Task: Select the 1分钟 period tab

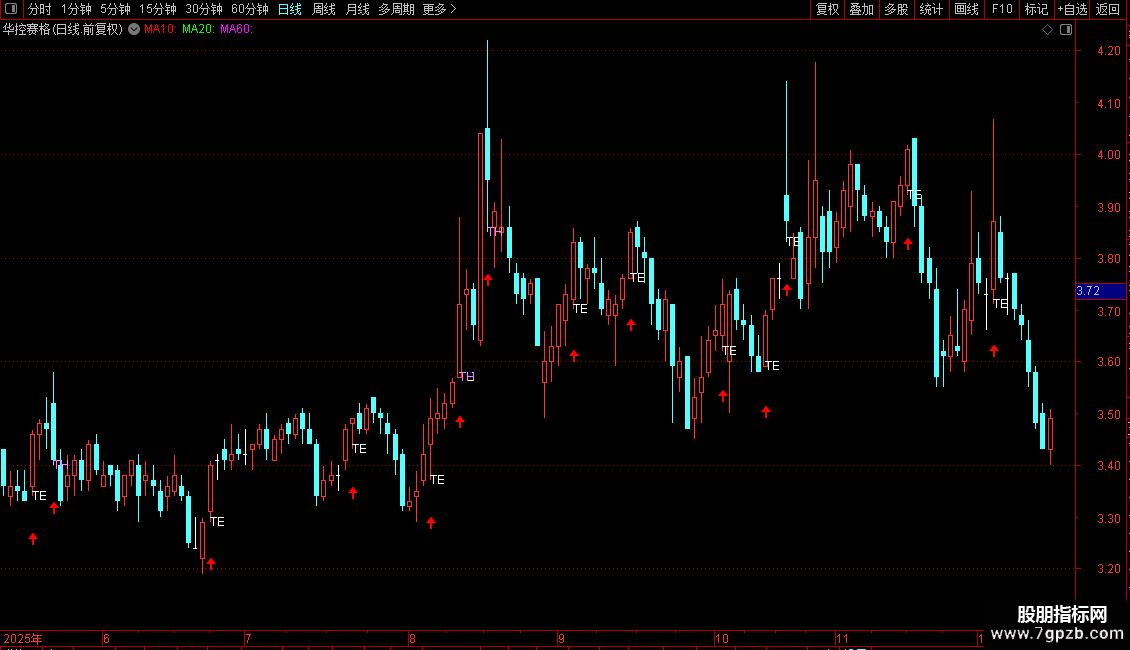Action: (76, 9)
